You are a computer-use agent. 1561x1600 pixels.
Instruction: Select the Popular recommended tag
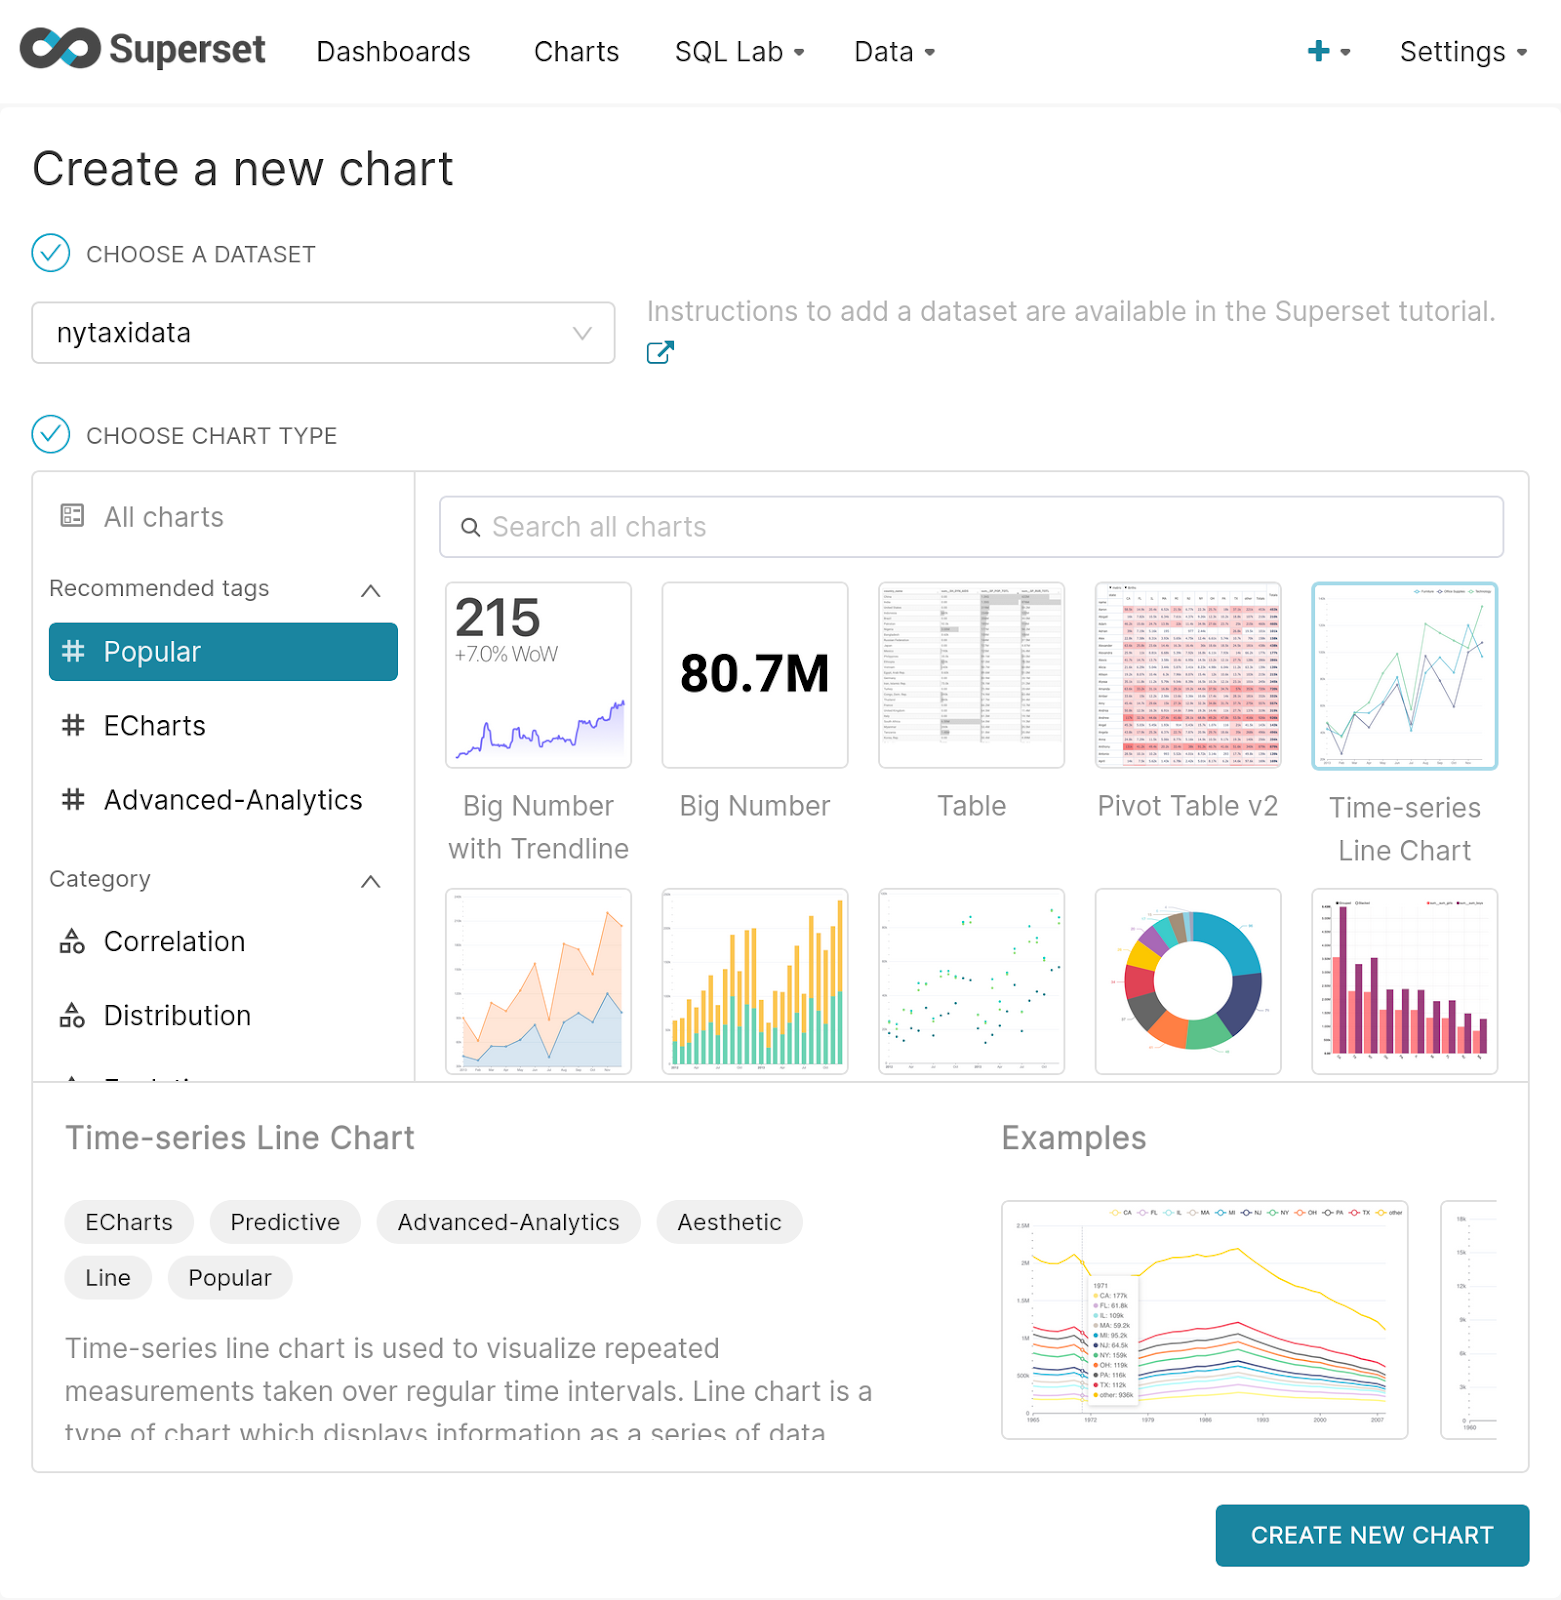click(x=223, y=652)
